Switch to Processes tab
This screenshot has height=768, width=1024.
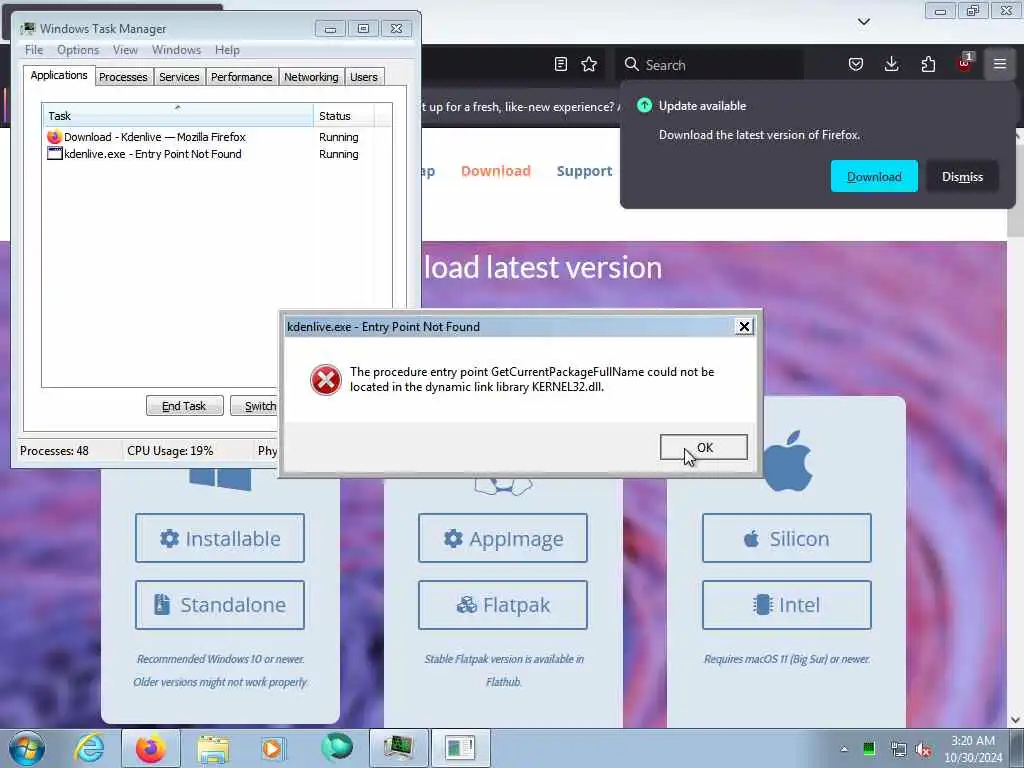pyautogui.click(x=123, y=76)
